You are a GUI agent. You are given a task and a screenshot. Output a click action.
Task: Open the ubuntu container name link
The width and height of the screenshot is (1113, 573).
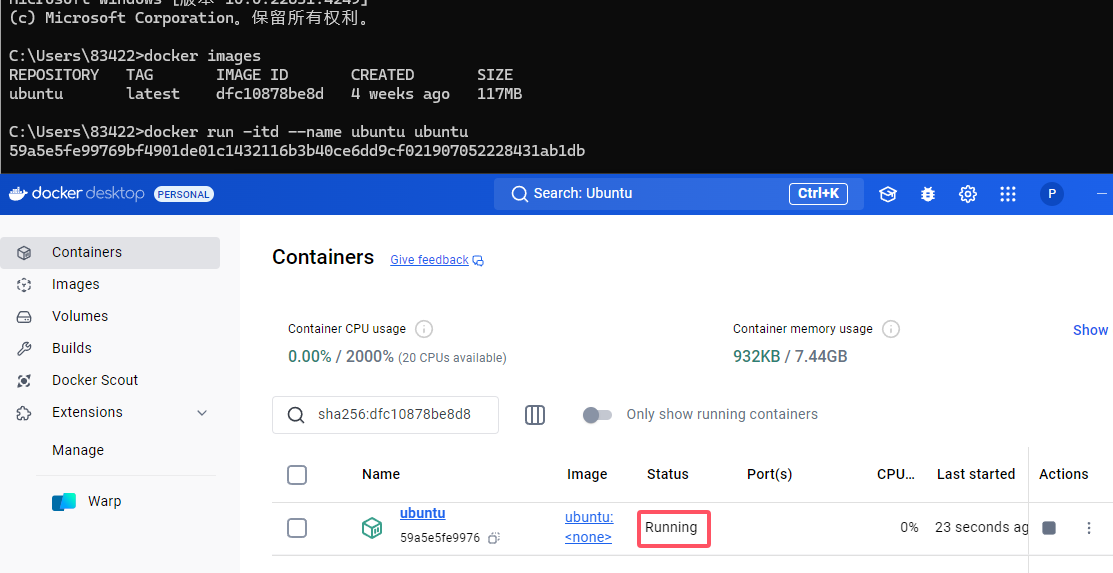[422, 513]
